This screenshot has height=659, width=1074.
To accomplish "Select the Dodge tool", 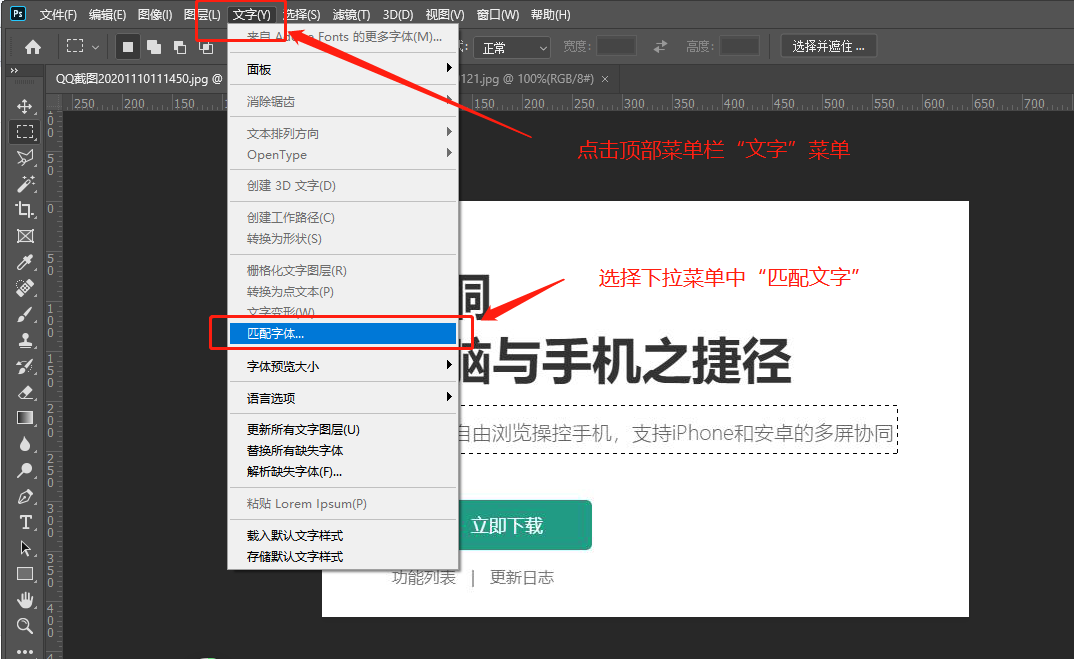I will (x=25, y=470).
